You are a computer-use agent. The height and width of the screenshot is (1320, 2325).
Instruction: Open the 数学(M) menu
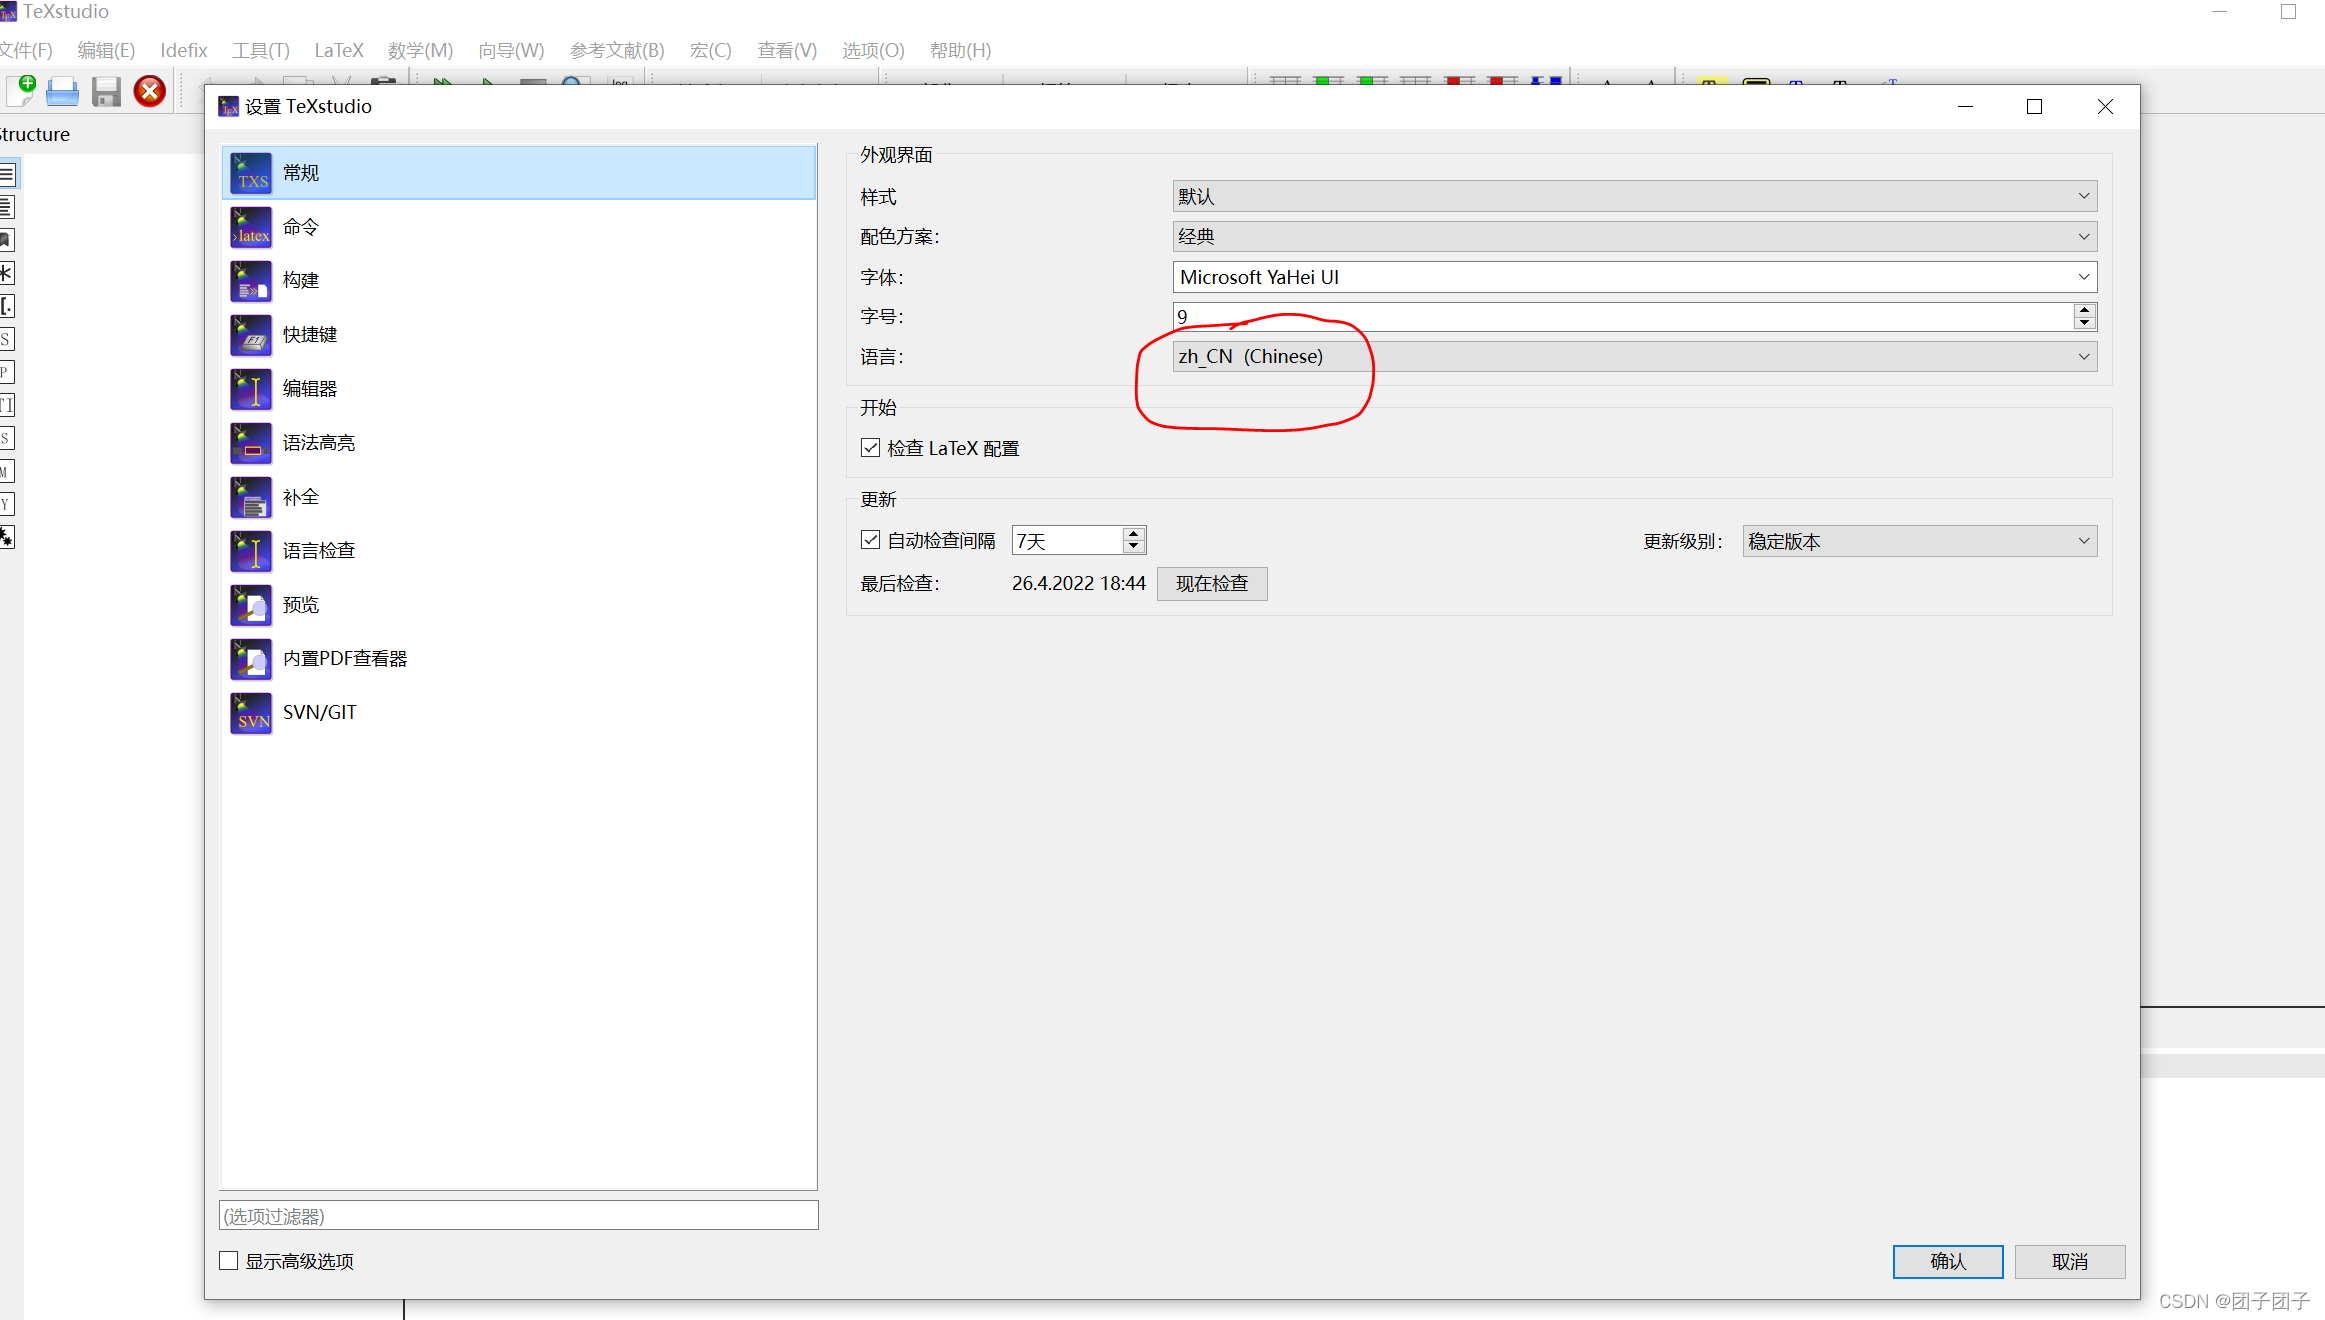tap(420, 50)
